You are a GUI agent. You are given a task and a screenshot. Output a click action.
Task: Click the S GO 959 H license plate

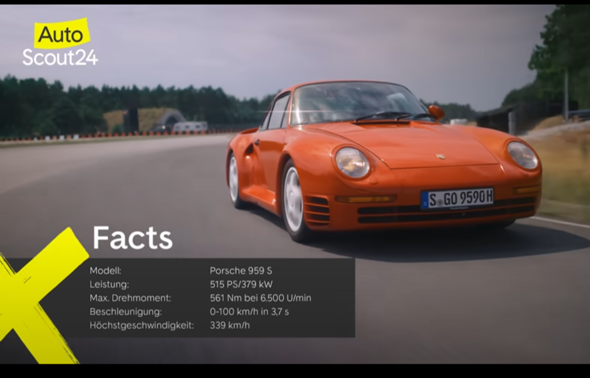point(457,198)
